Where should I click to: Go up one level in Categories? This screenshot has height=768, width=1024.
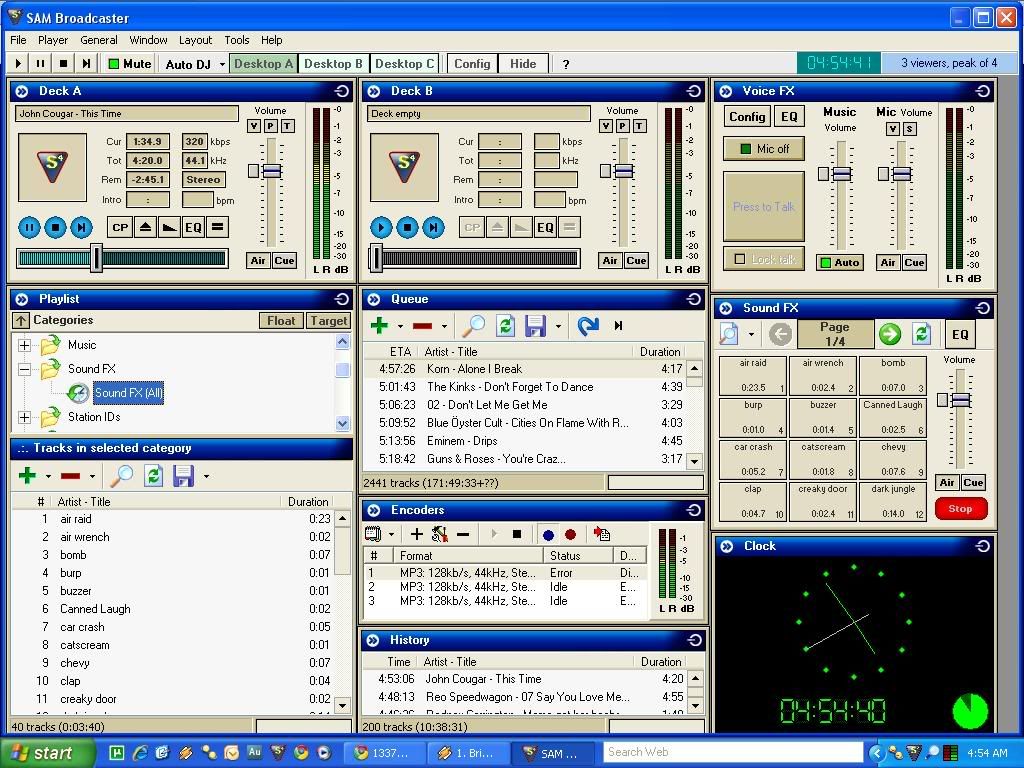click(x=21, y=320)
